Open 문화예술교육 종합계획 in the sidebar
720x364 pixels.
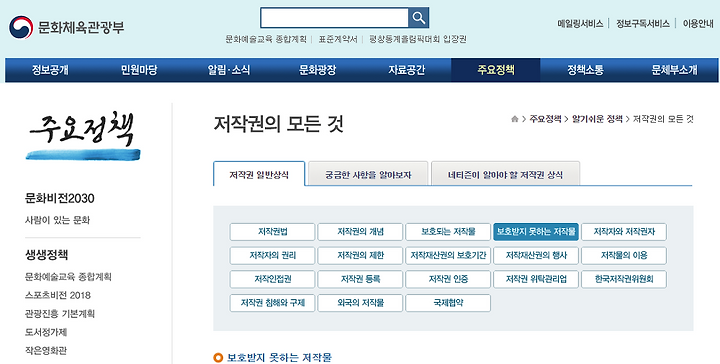click(68, 277)
